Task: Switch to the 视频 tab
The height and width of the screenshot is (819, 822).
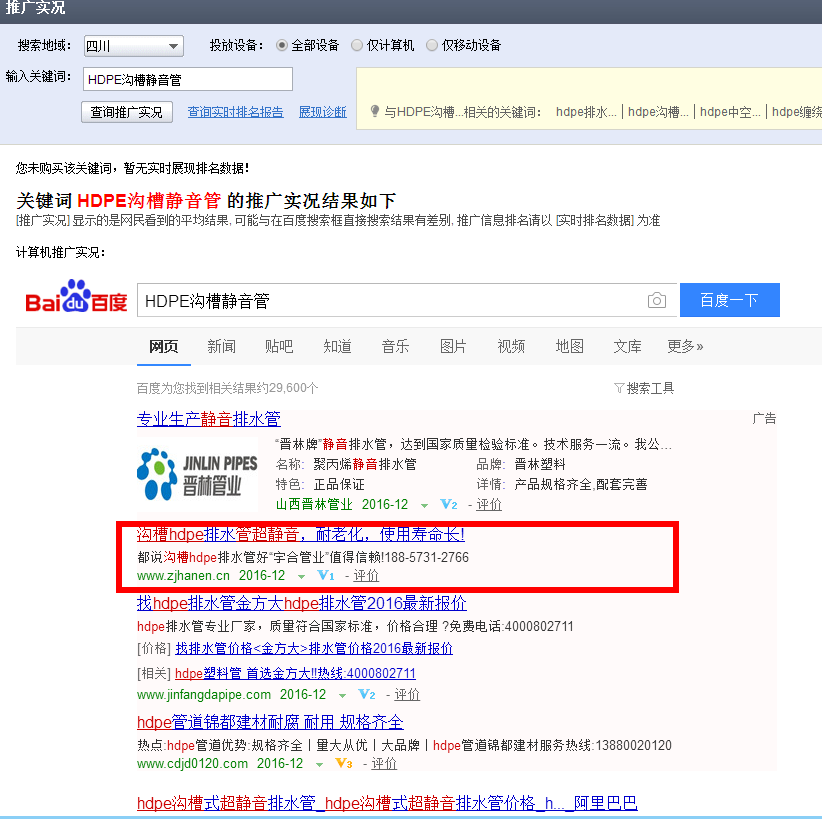Action: (511, 347)
